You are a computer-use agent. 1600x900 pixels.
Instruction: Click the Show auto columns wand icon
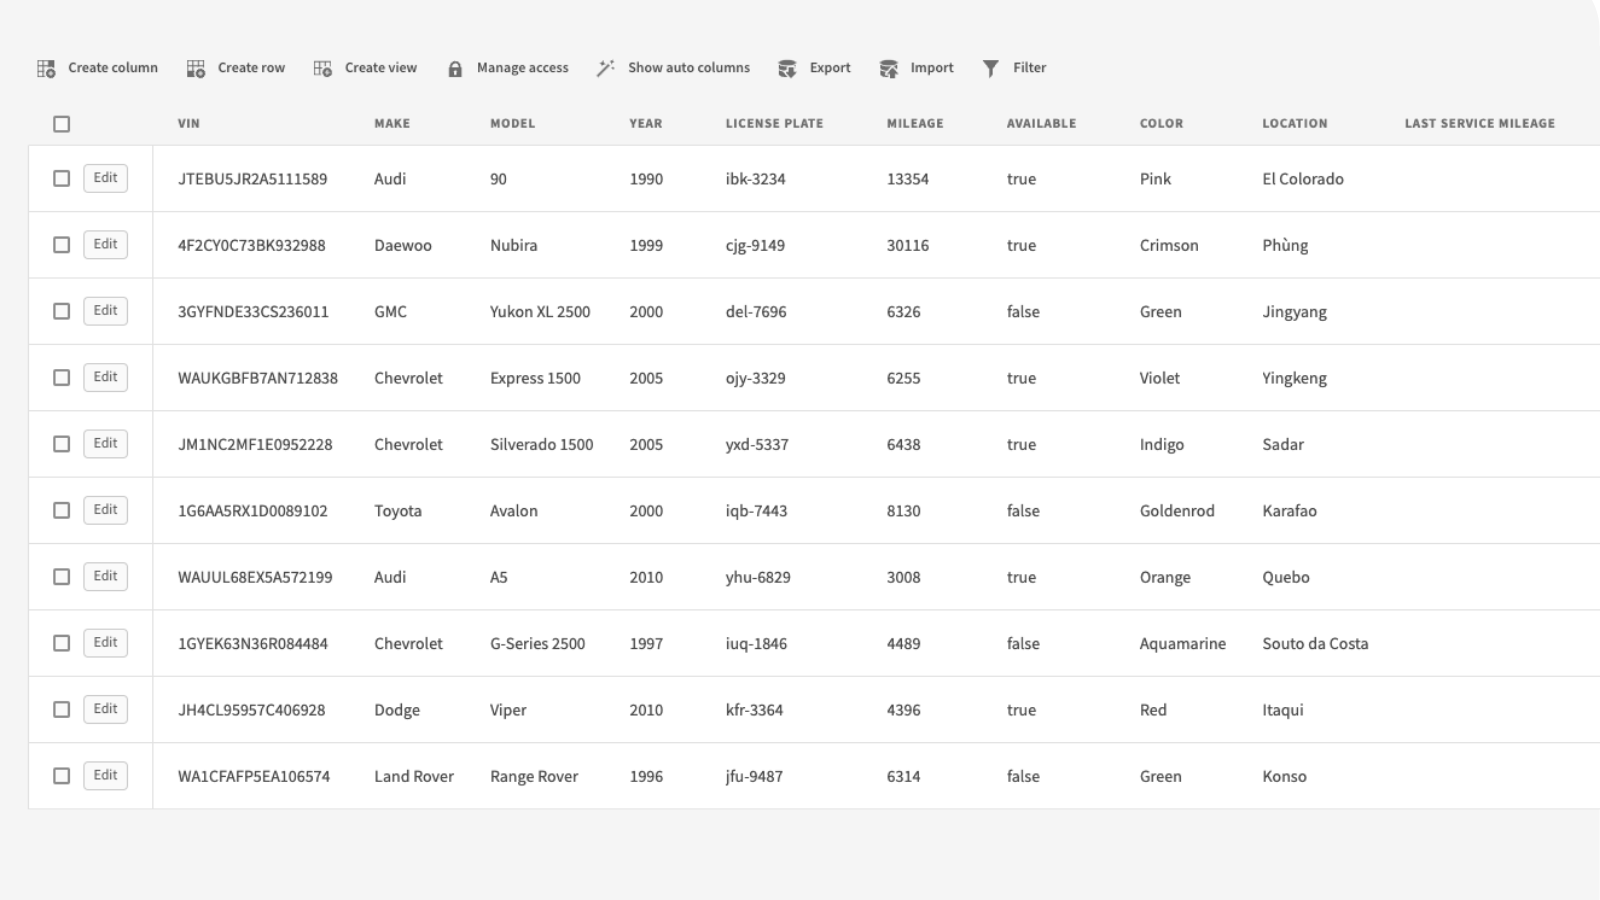605,68
